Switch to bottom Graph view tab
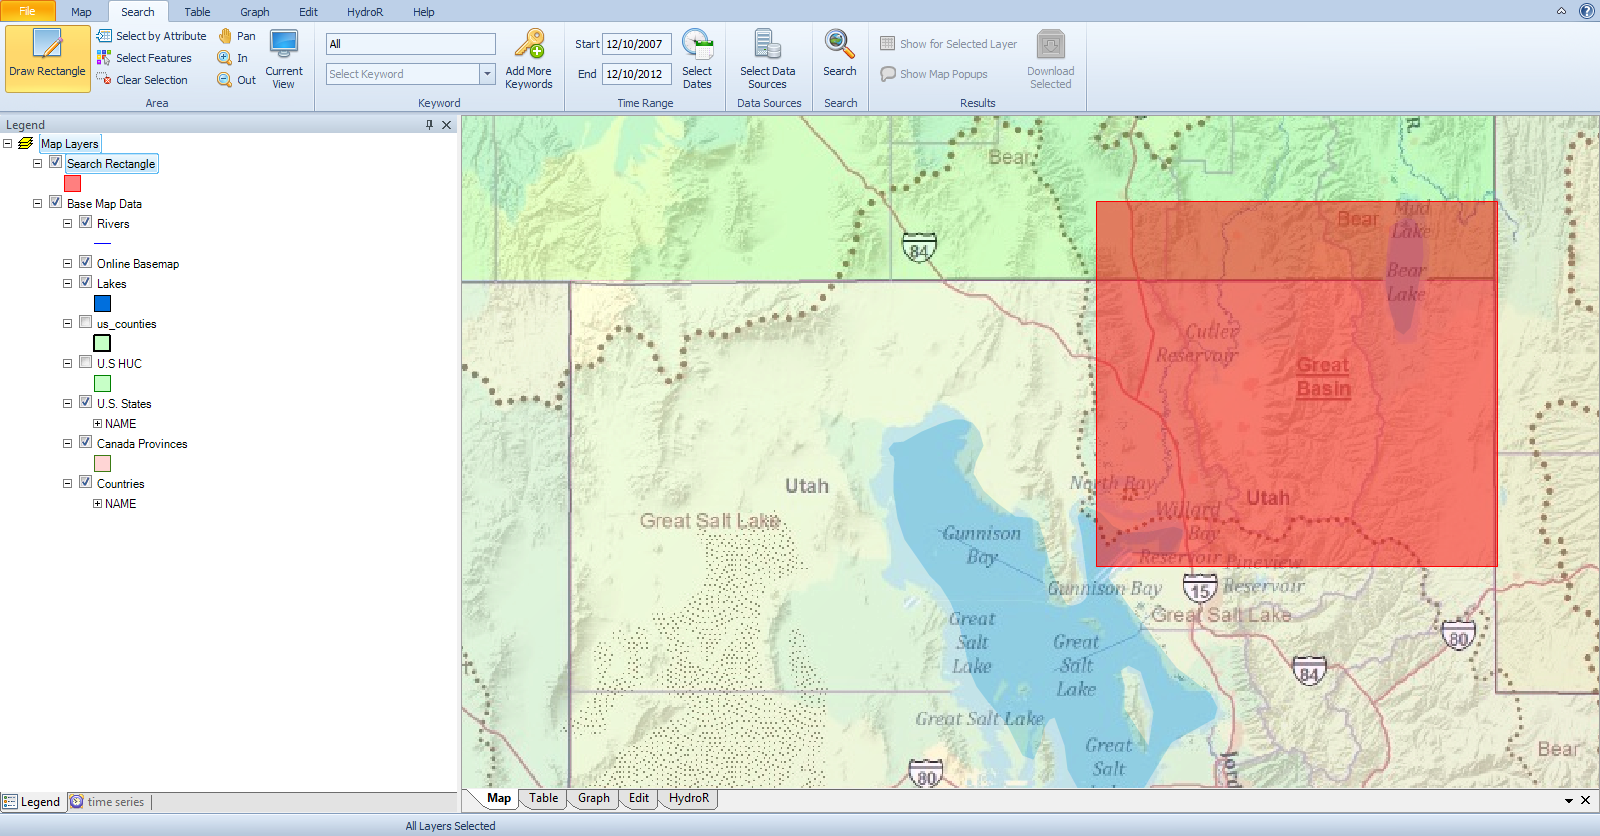Image resolution: width=1600 pixels, height=836 pixels. [594, 798]
